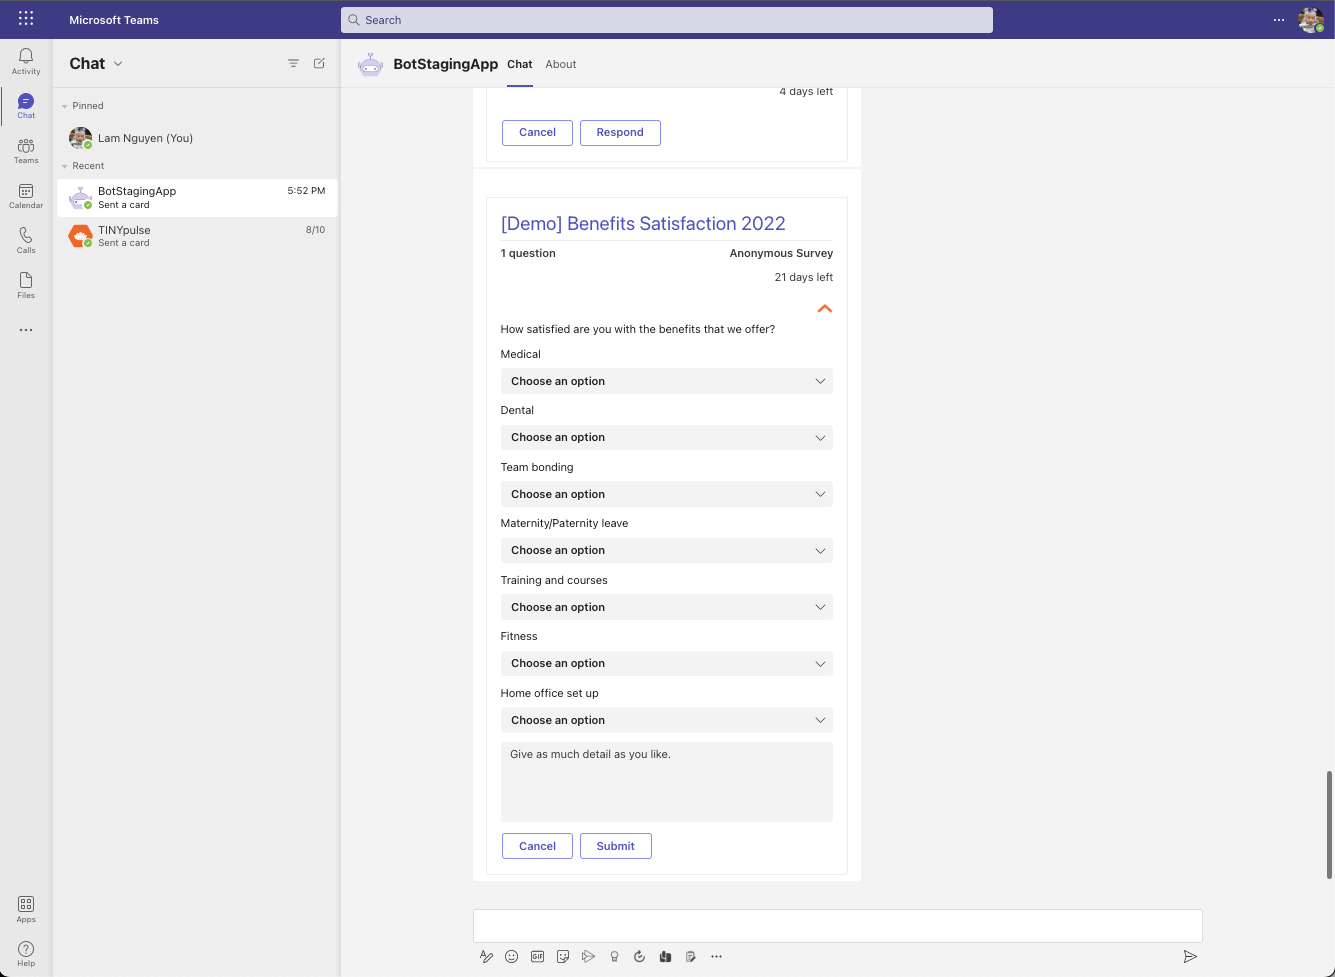
Task: Open the notes/forms icon in compose toolbar
Action: 691,956
